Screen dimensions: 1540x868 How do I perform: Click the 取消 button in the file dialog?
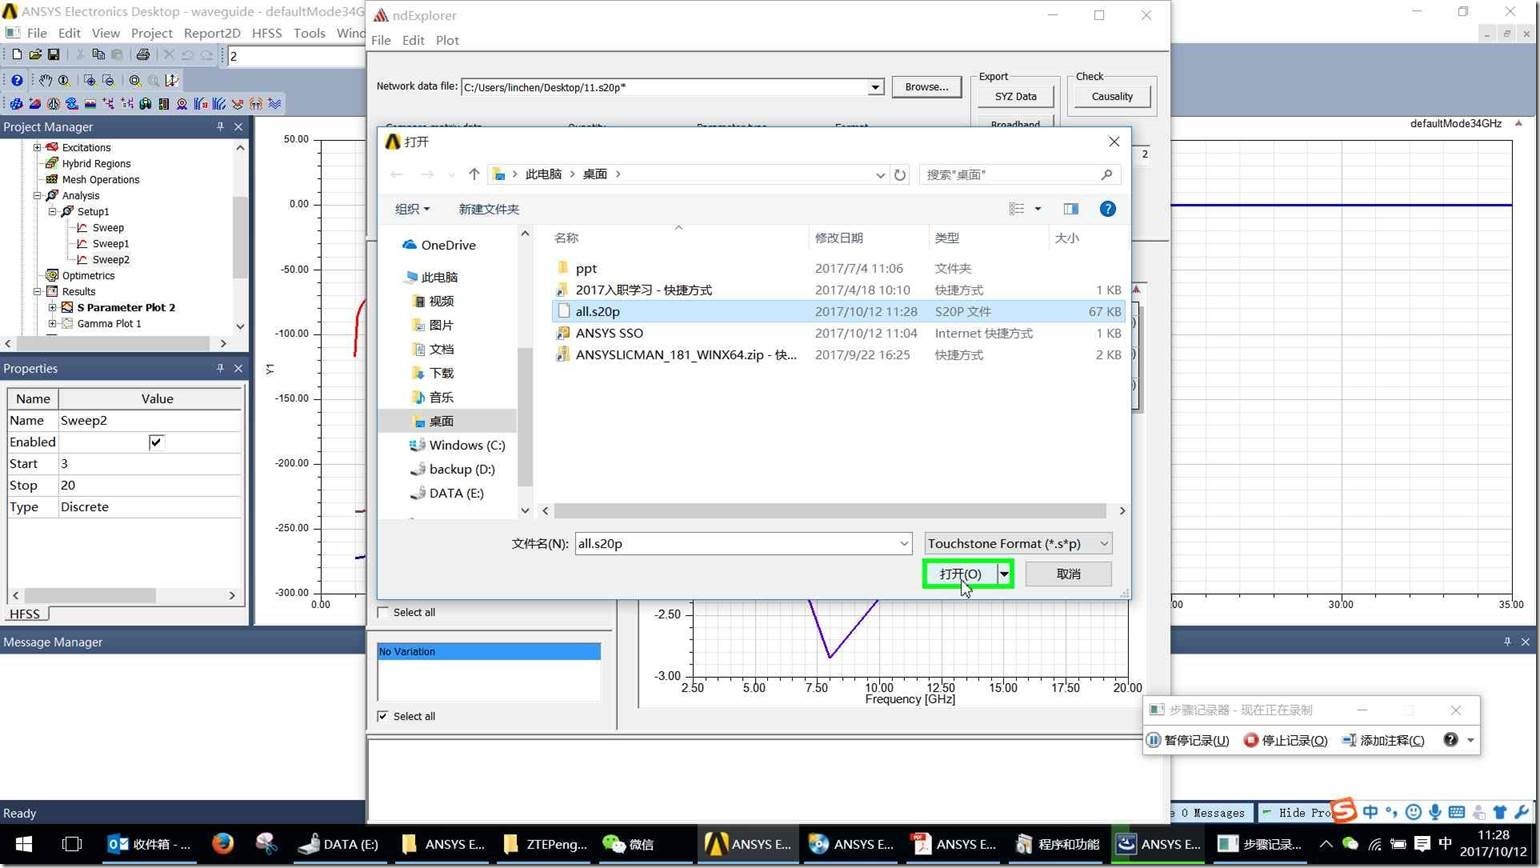[x=1068, y=574]
